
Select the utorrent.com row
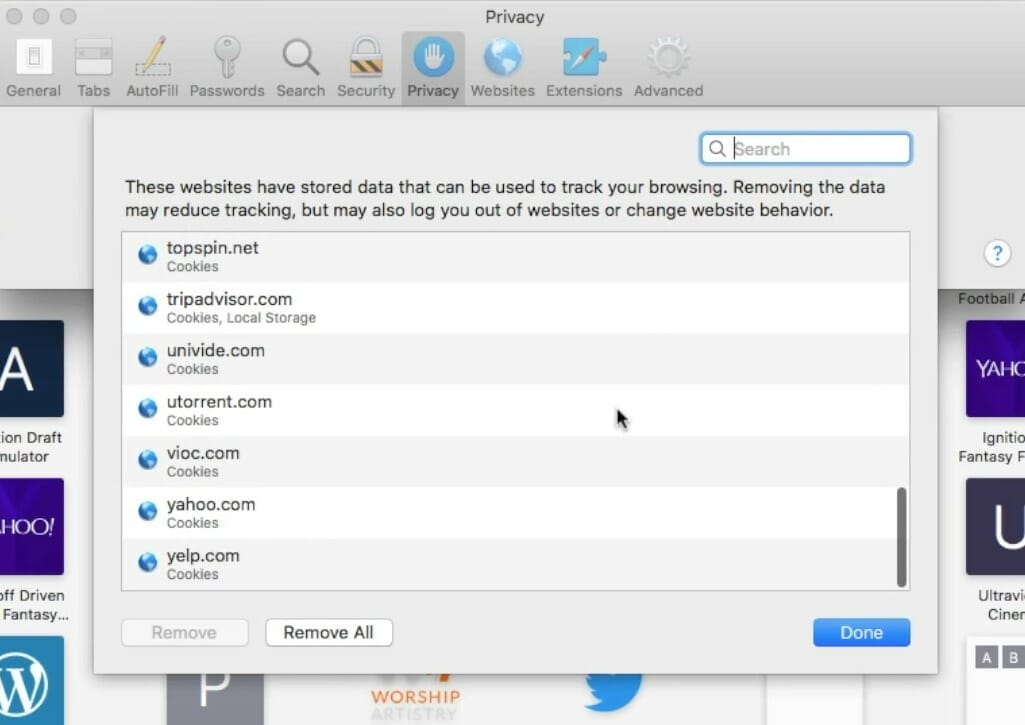click(515, 411)
